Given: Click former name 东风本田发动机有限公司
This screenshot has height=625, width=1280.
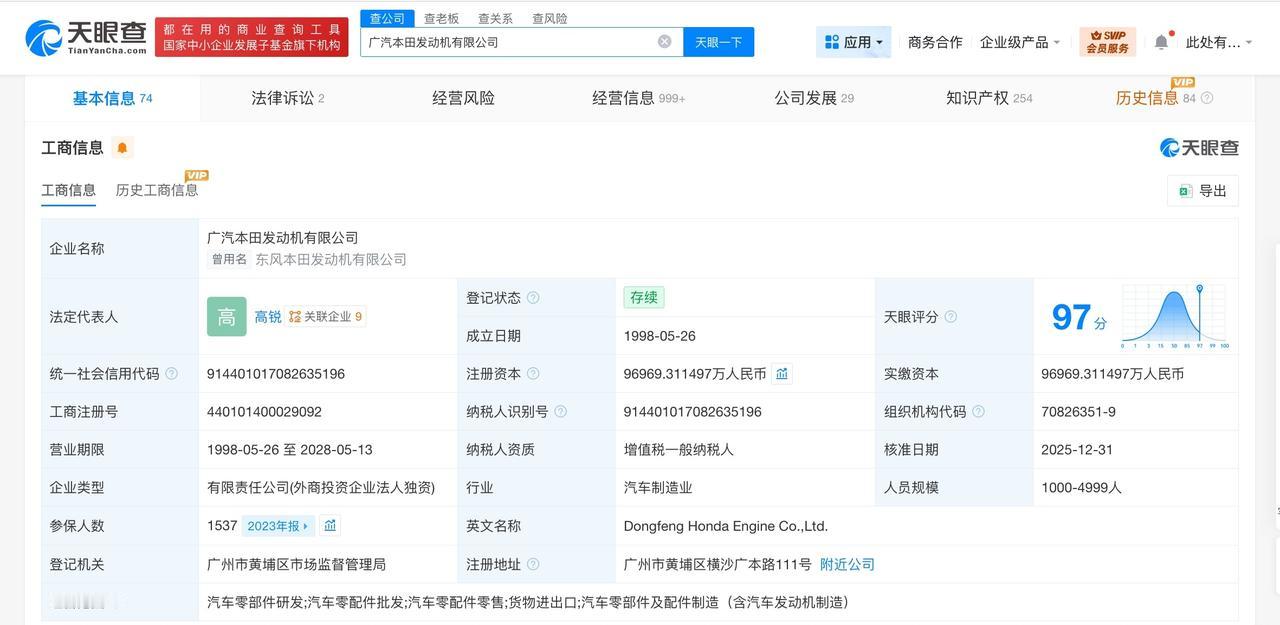Looking at the screenshot, I should coord(331,260).
